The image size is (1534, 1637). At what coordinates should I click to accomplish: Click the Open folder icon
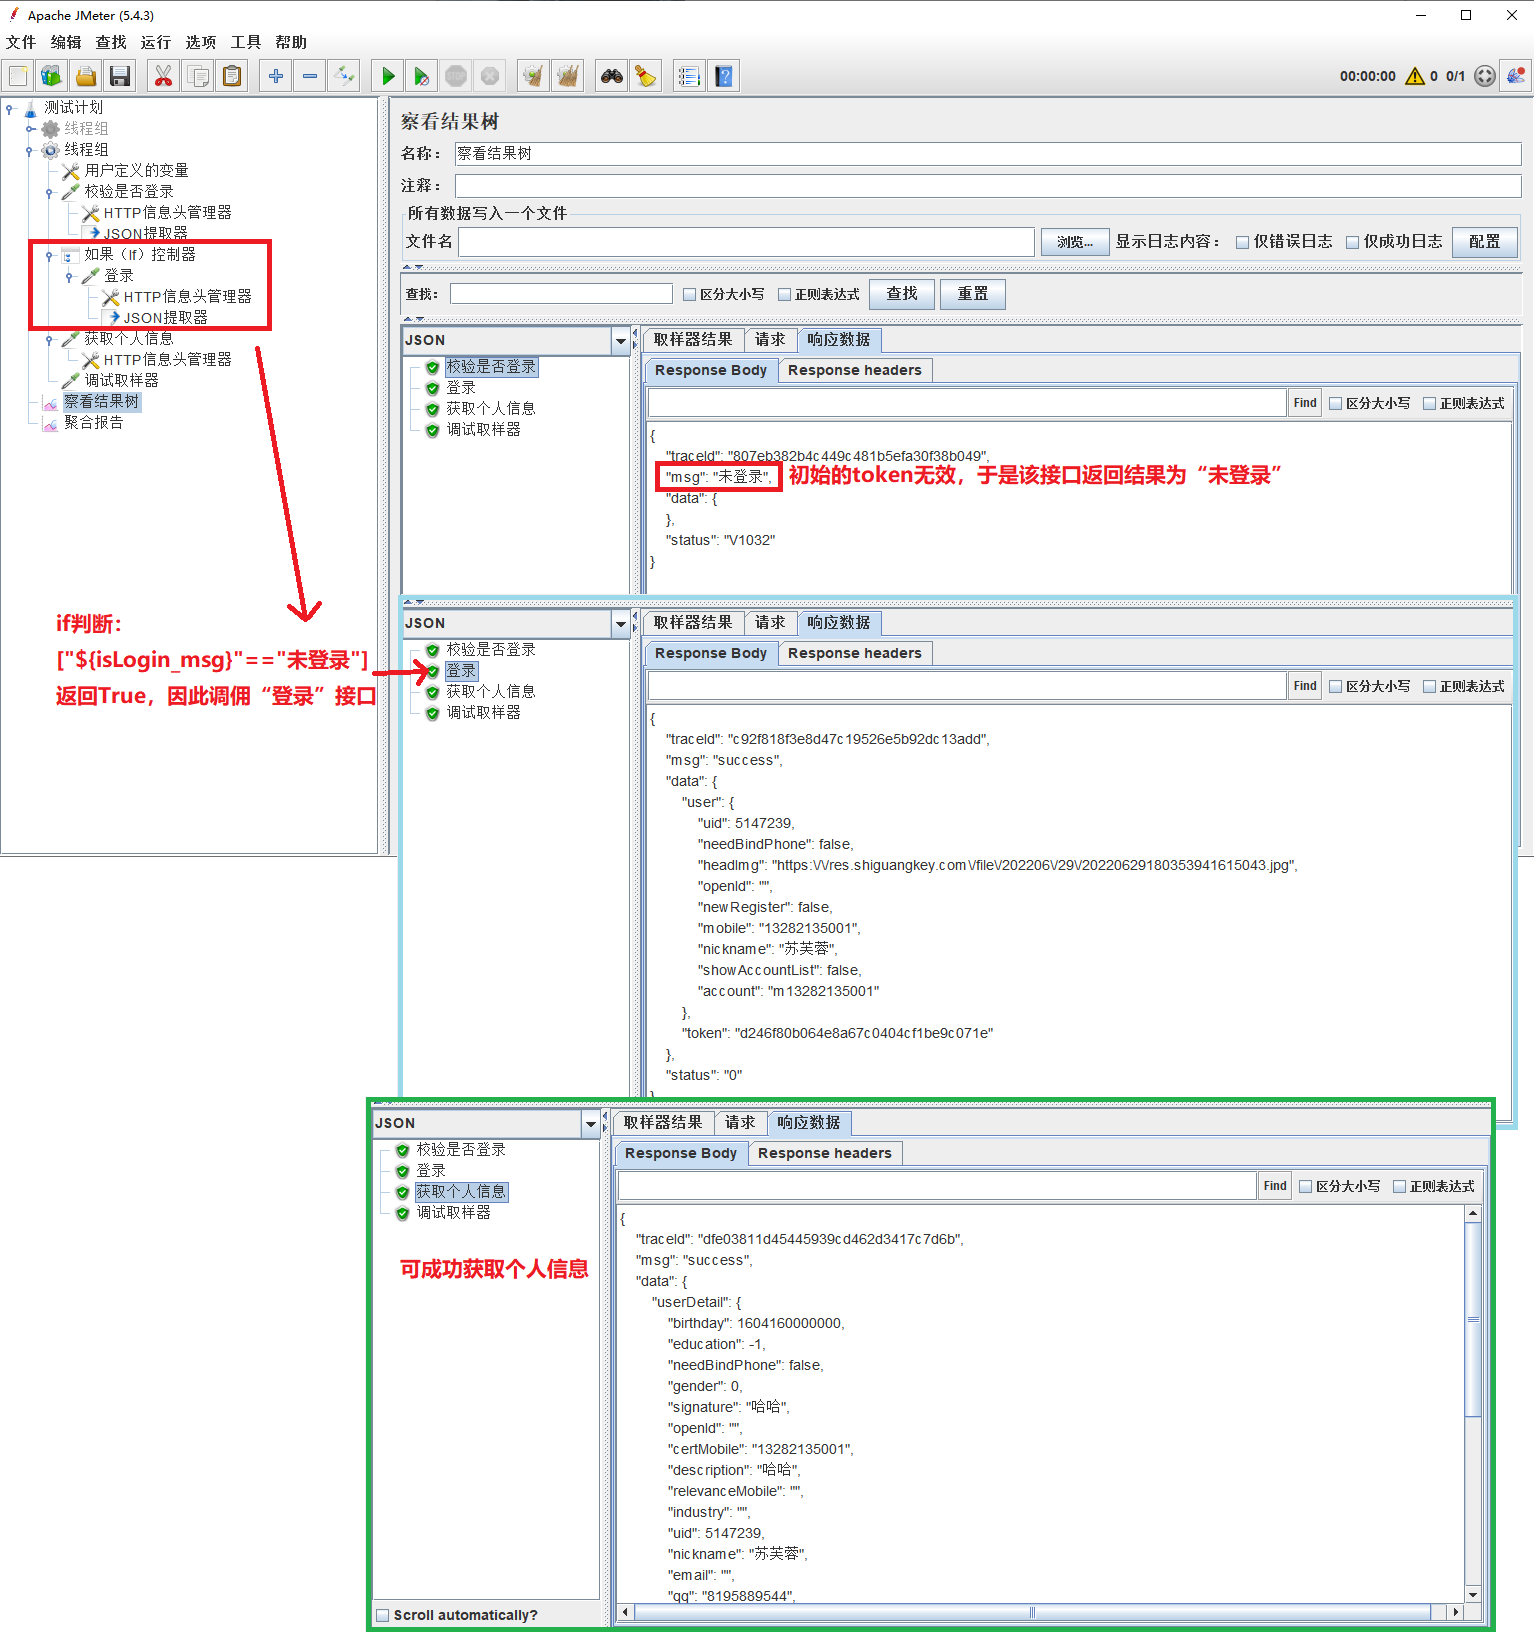(86, 76)
